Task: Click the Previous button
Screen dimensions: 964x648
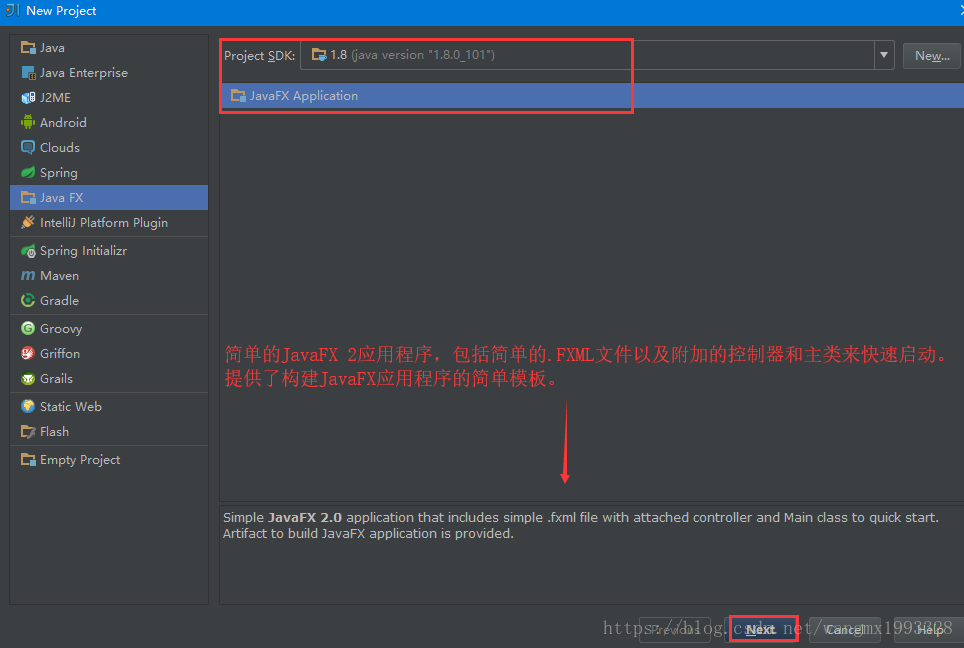Action: 674,630
